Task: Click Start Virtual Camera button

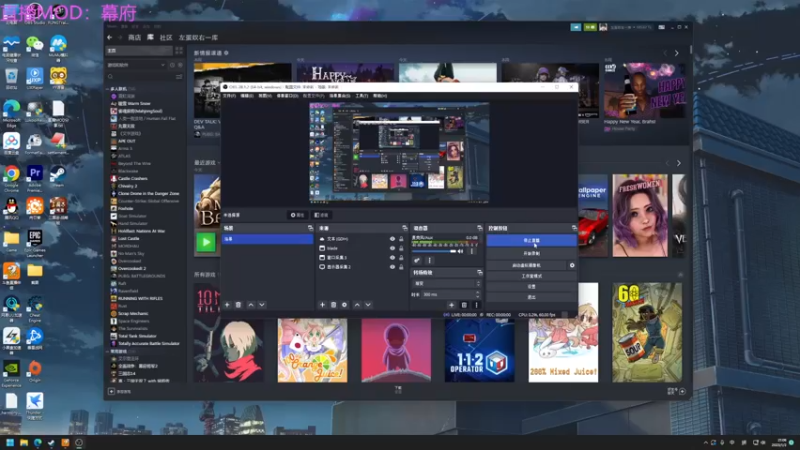Action: (526, 265)
